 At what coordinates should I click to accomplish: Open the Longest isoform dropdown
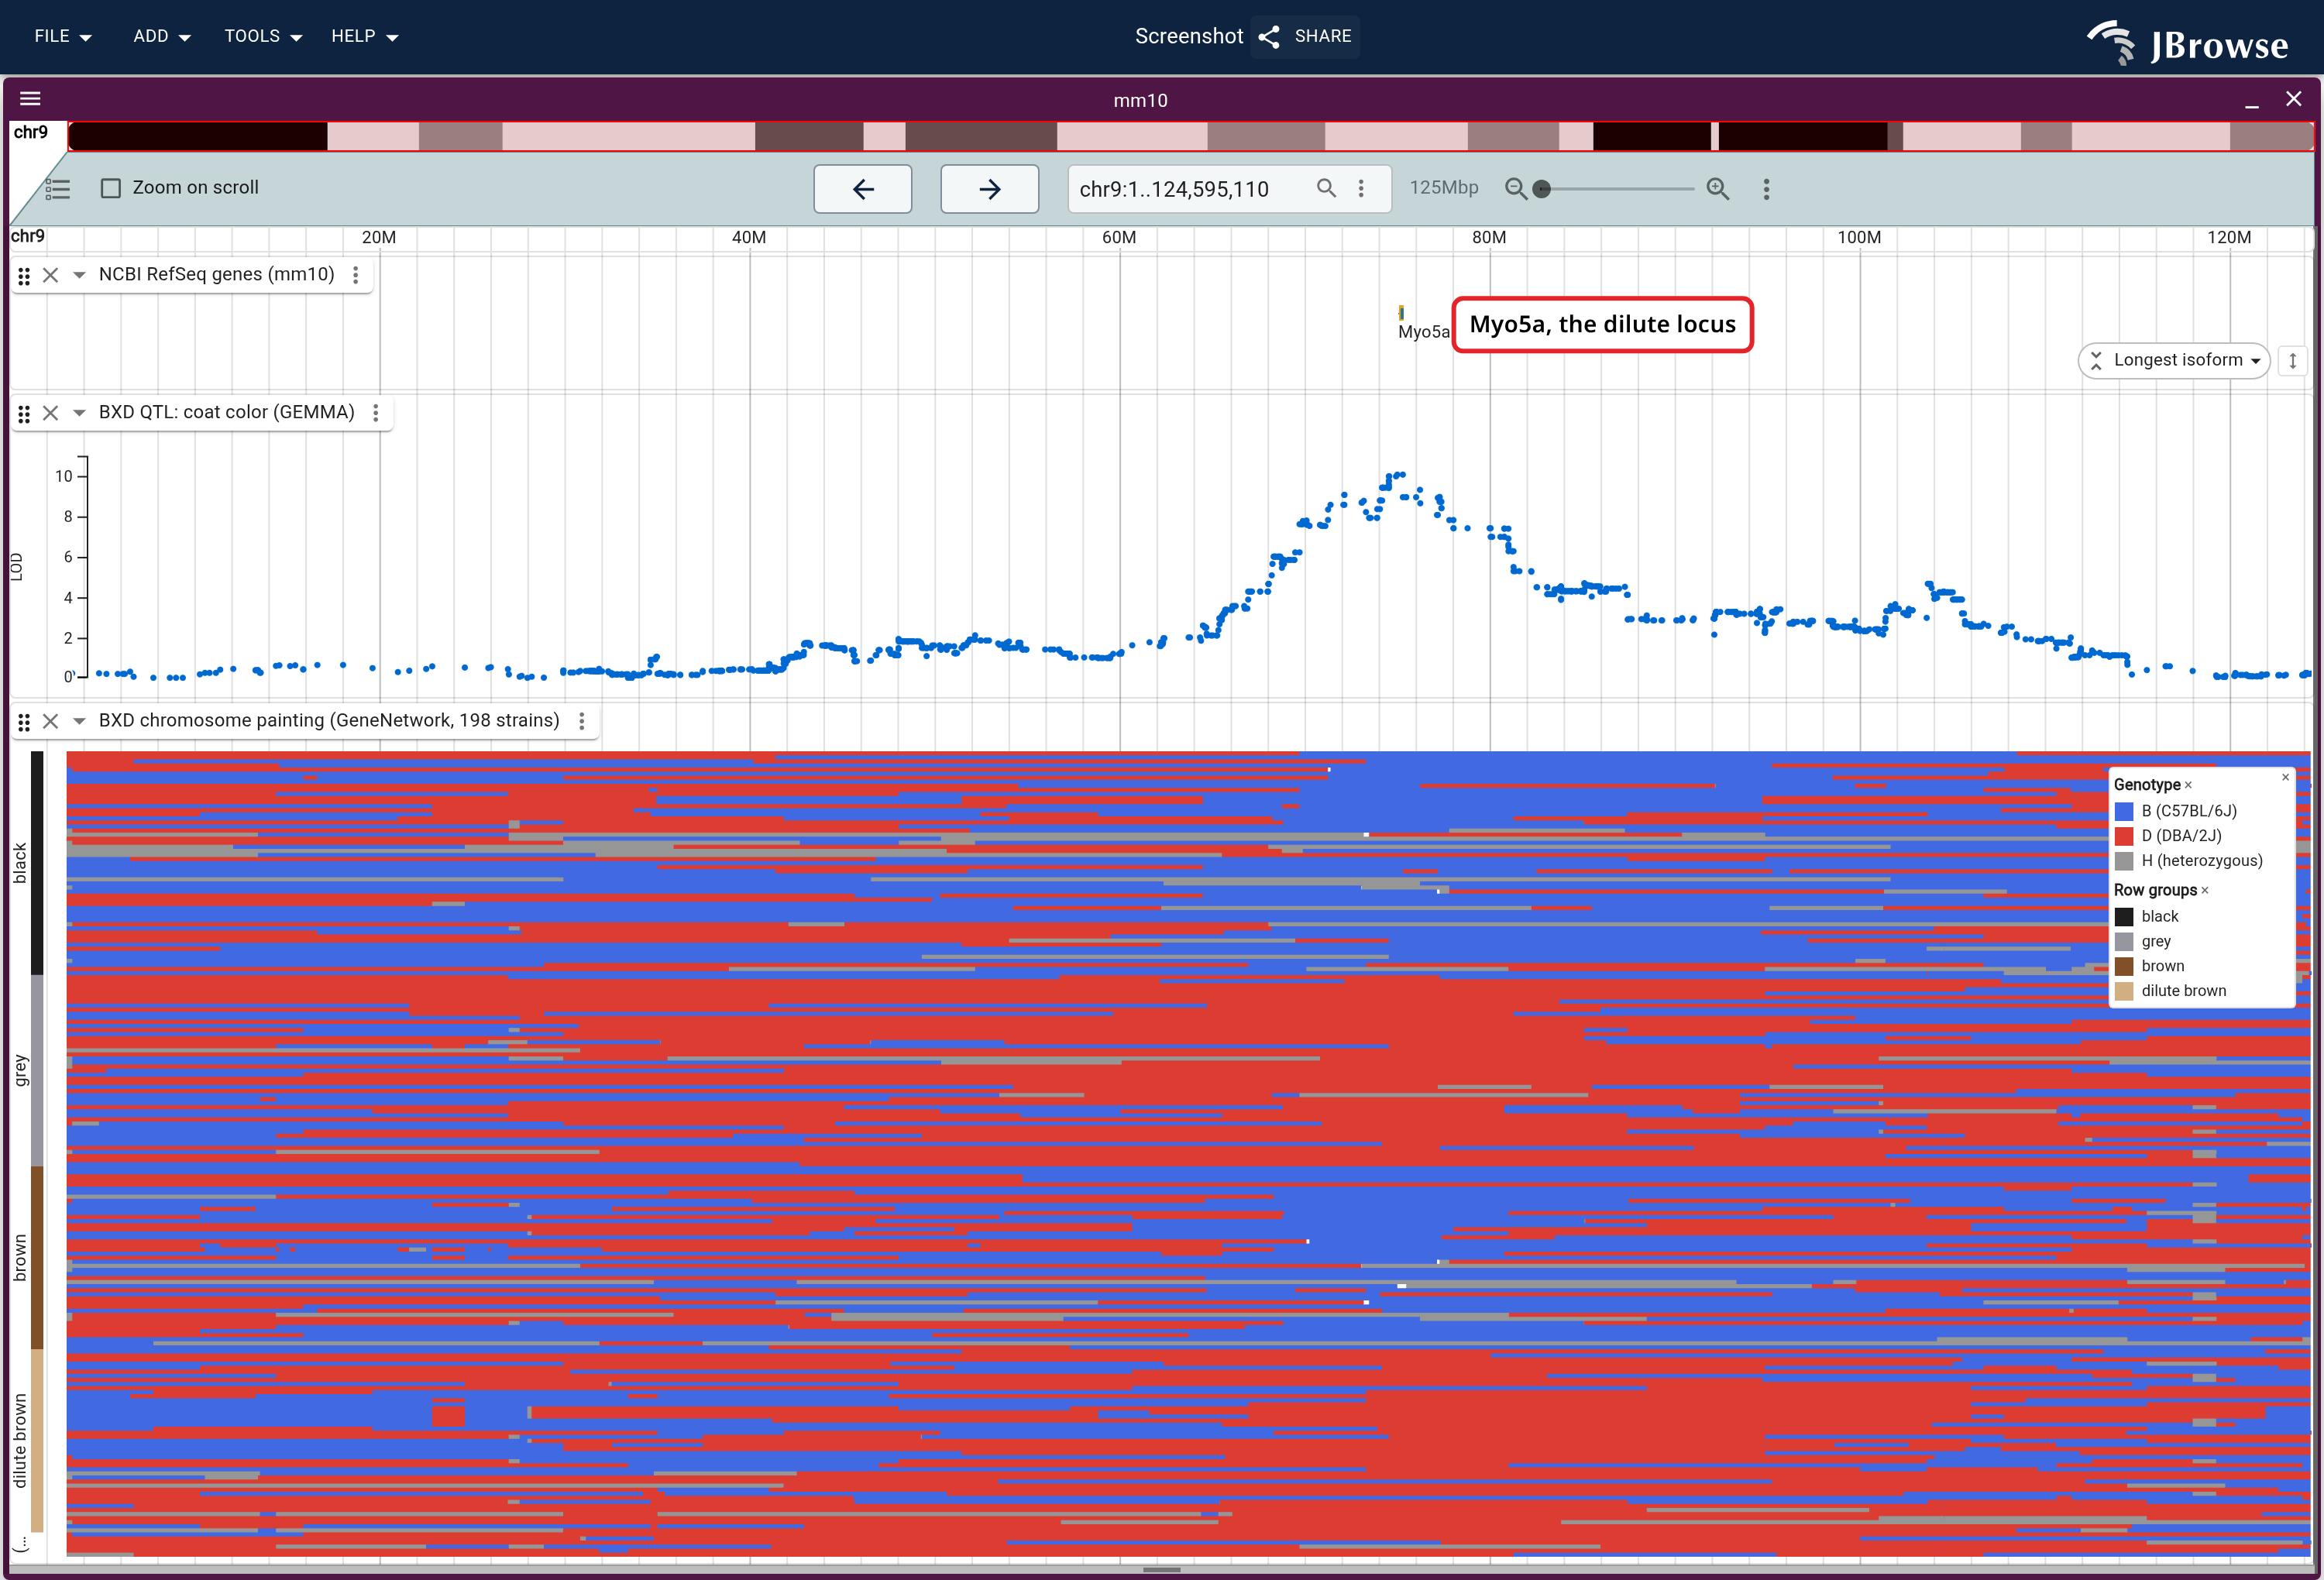point(2173,360)
